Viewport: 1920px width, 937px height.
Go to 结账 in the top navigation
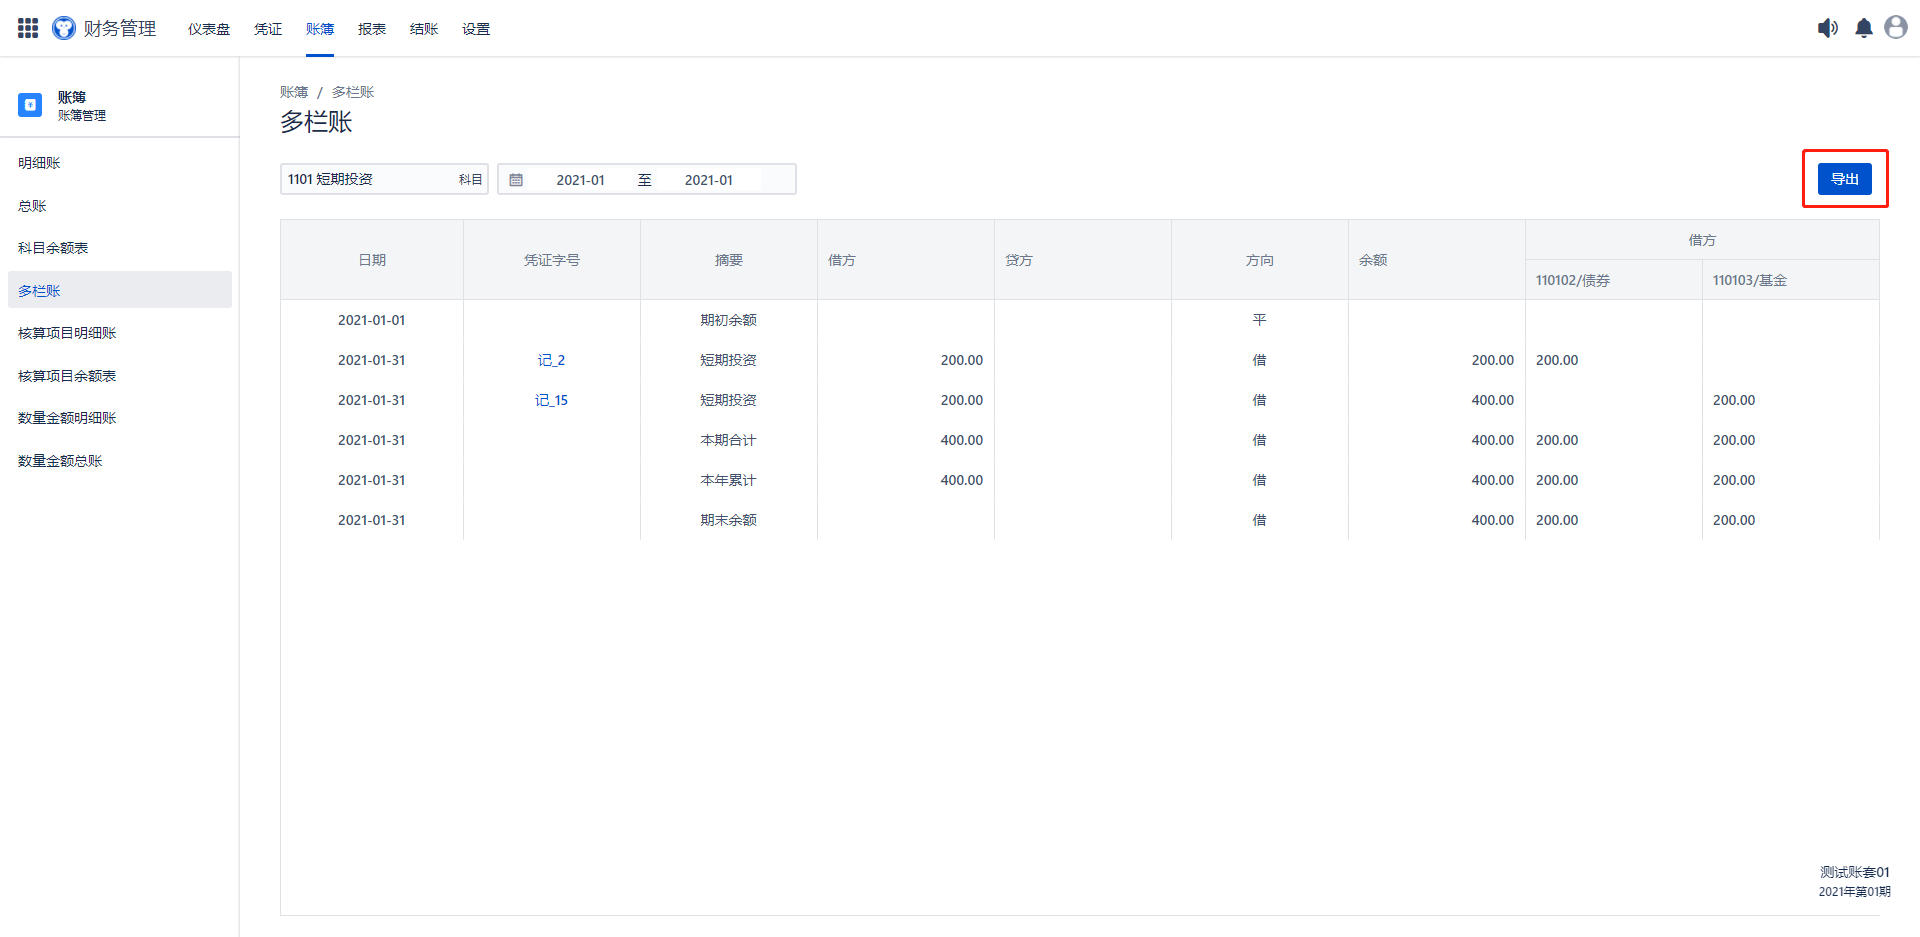[x=424, y=29]
